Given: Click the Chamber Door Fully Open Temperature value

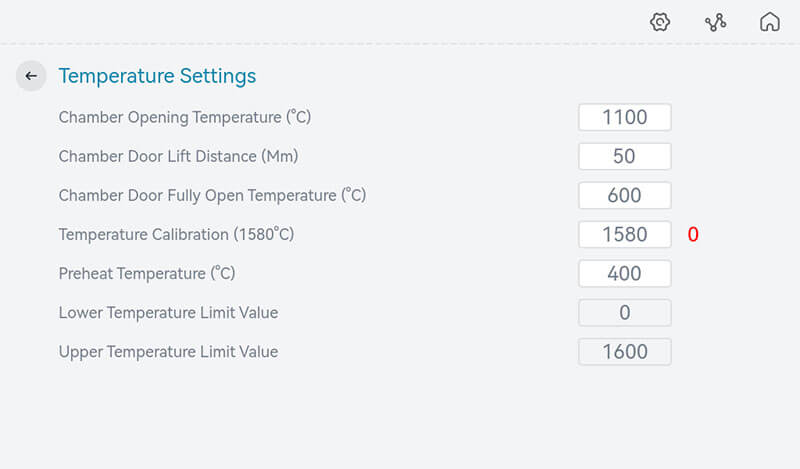Looking at the screenshot, I should pos(624,195).
